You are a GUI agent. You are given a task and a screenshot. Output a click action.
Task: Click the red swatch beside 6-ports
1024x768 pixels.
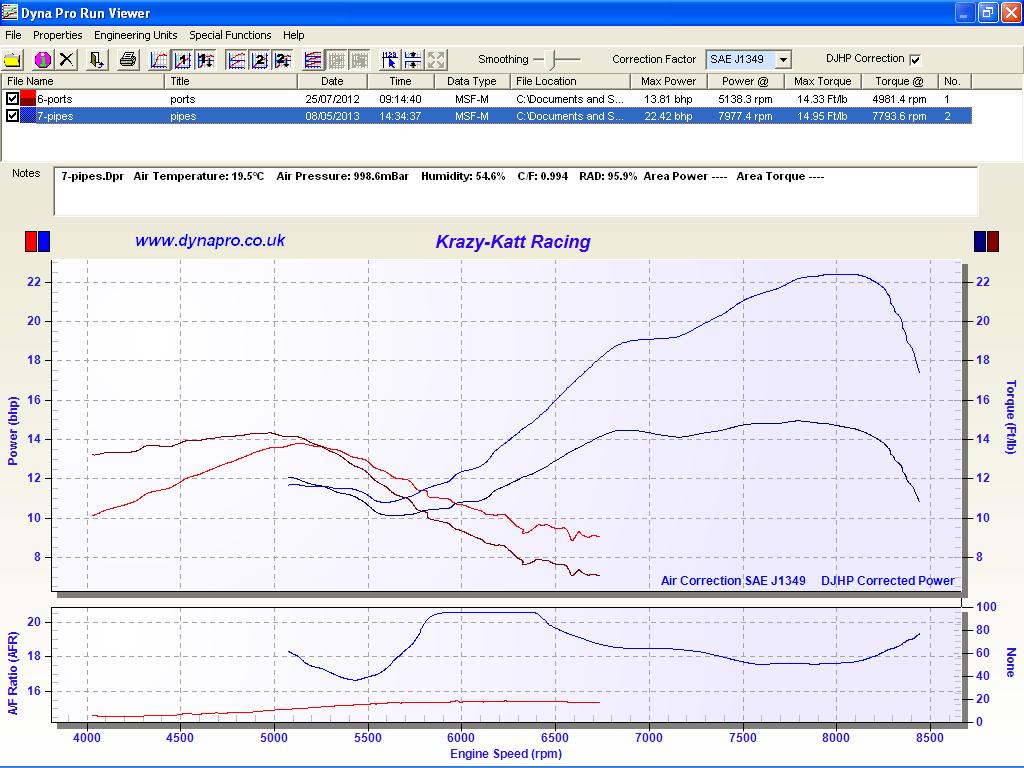coord(28,99)
